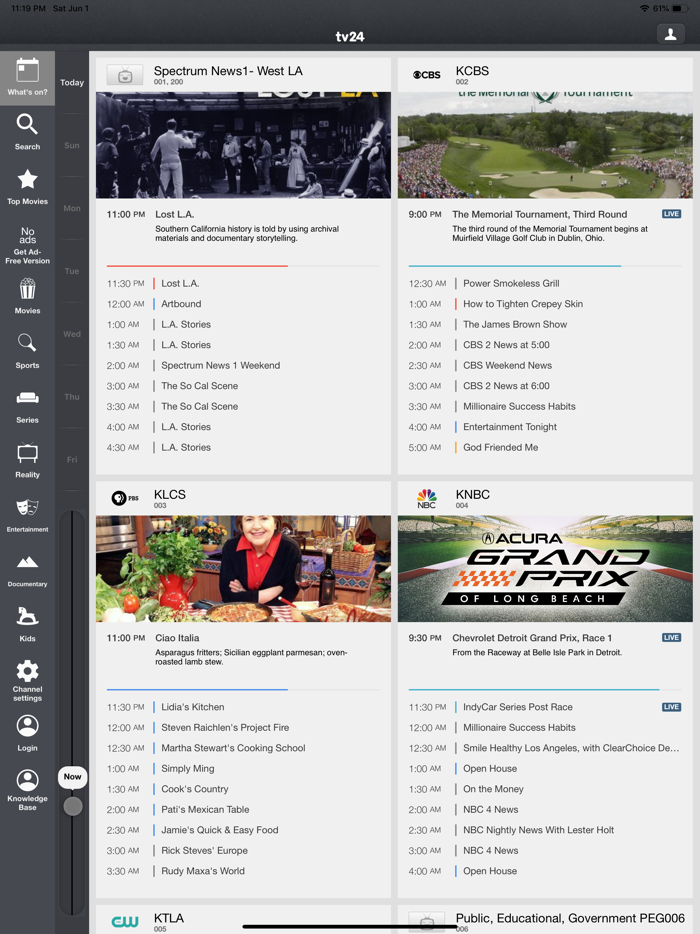Tap the Now label on timeline
This screenshot has height=934, width=700.
click(73, 777)
